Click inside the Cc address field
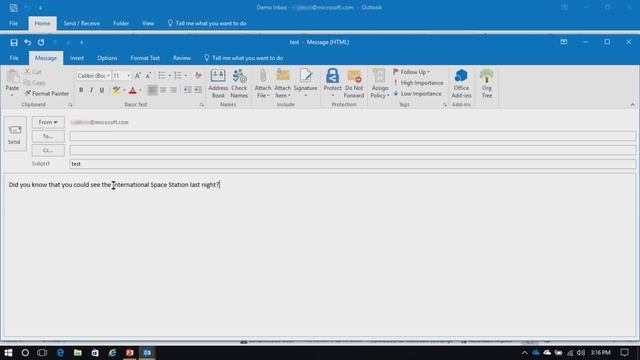This screenshot has height=360, width=640. click(x=353, y=150)
